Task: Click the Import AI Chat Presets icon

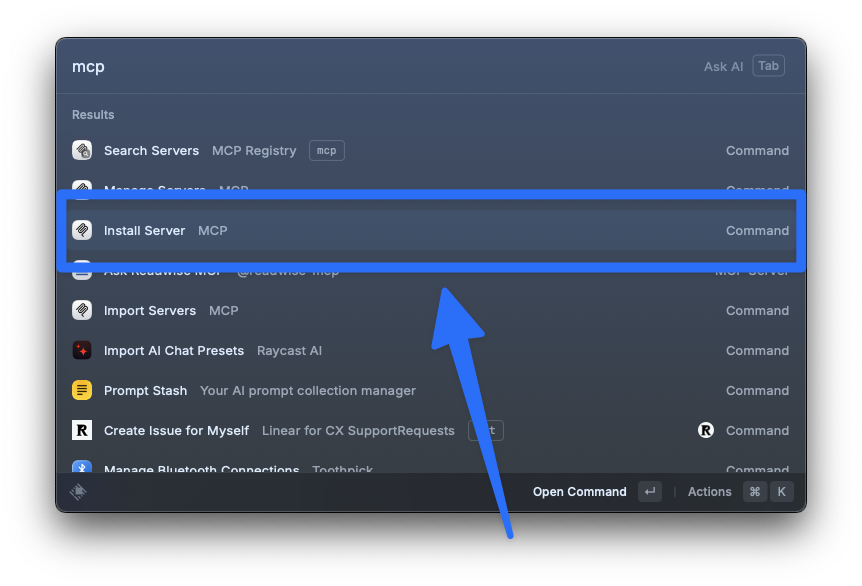Action: pos(82,350)
